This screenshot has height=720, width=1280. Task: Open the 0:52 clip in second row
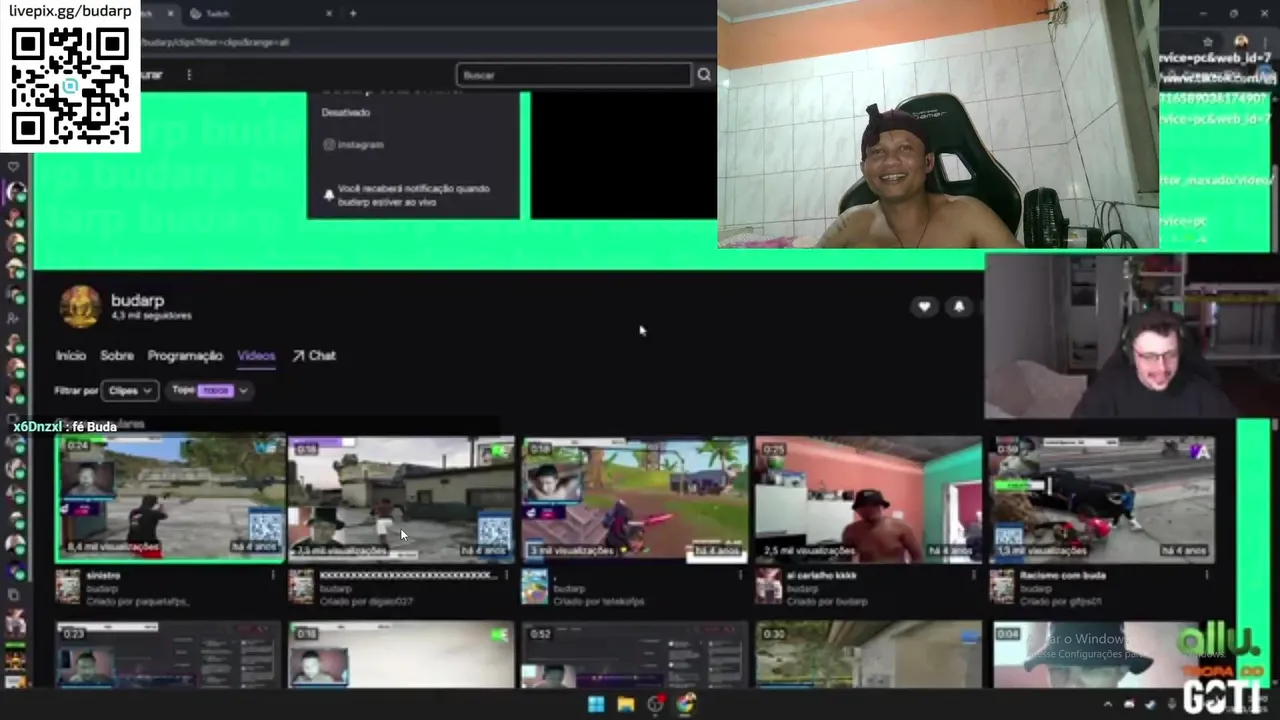coord(635,655)
